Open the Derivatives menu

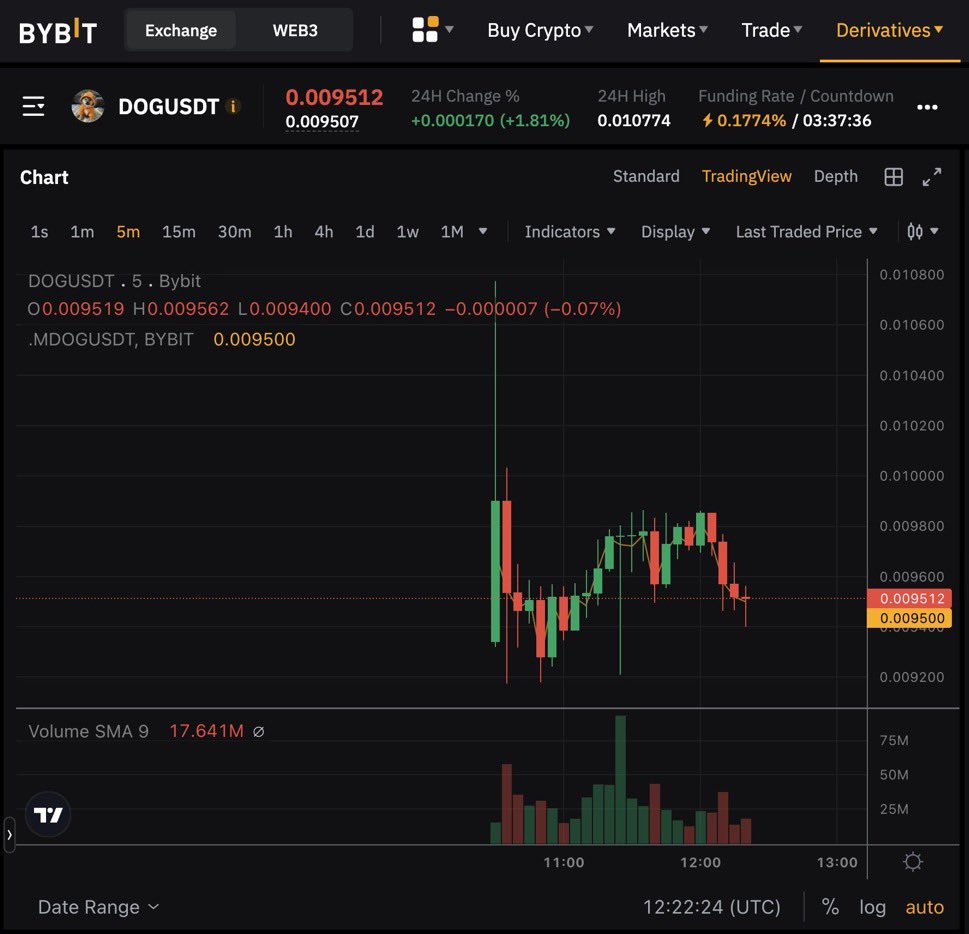click(889, 30)
